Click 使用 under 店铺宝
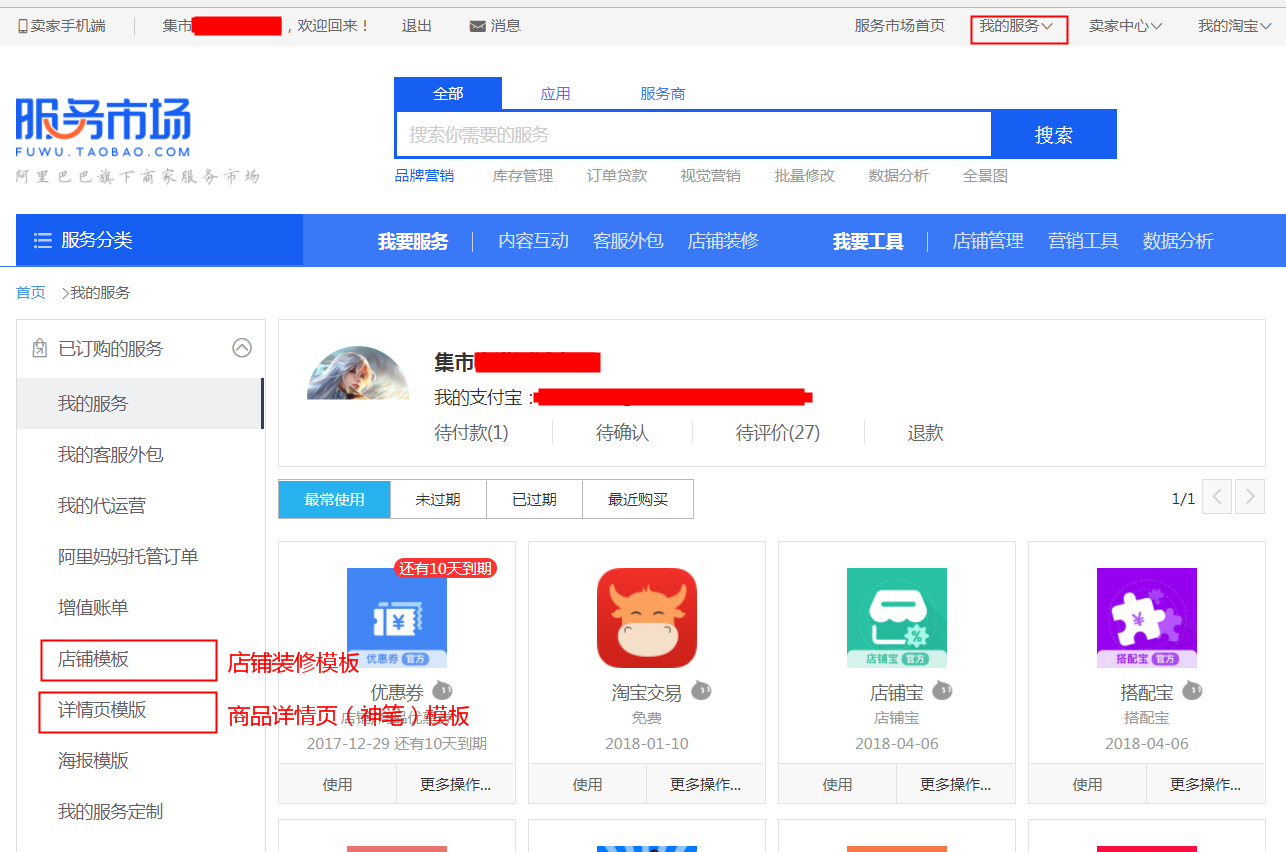Viewport: 1286px width, 852px height. (x=838, y=784)
